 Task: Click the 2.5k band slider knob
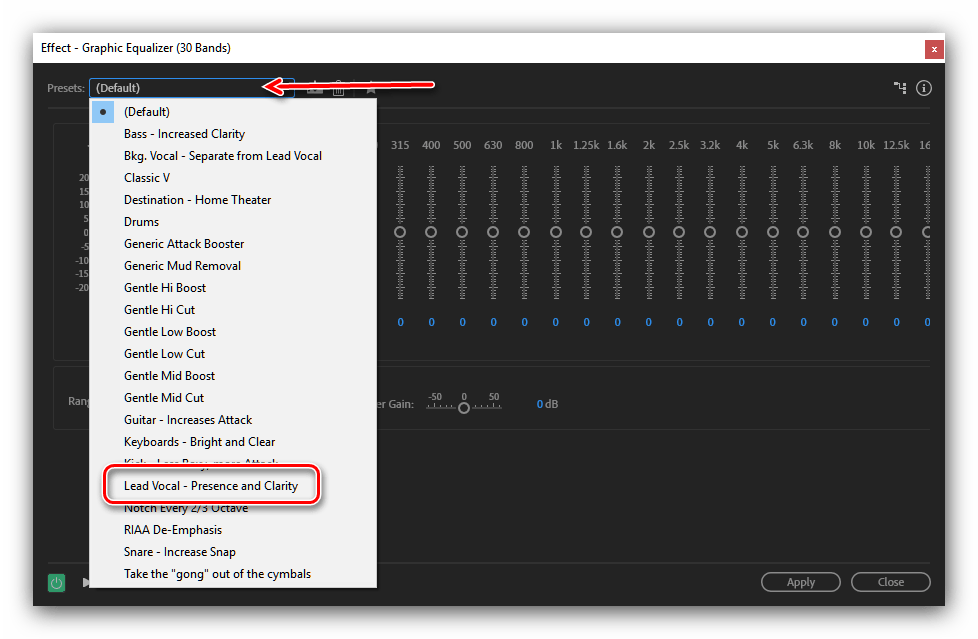click(x=679, y=232)
